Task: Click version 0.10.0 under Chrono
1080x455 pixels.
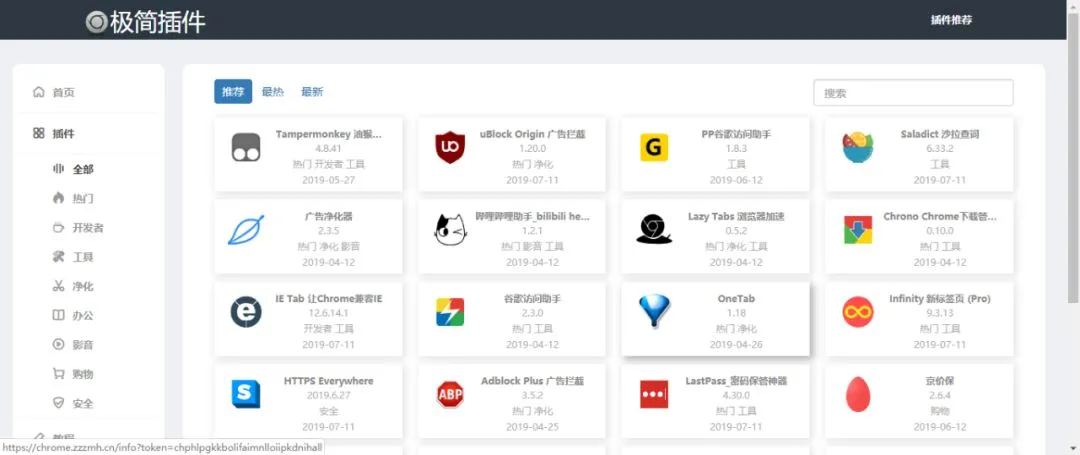Action: pyautogui.click(x=939, y=231)
